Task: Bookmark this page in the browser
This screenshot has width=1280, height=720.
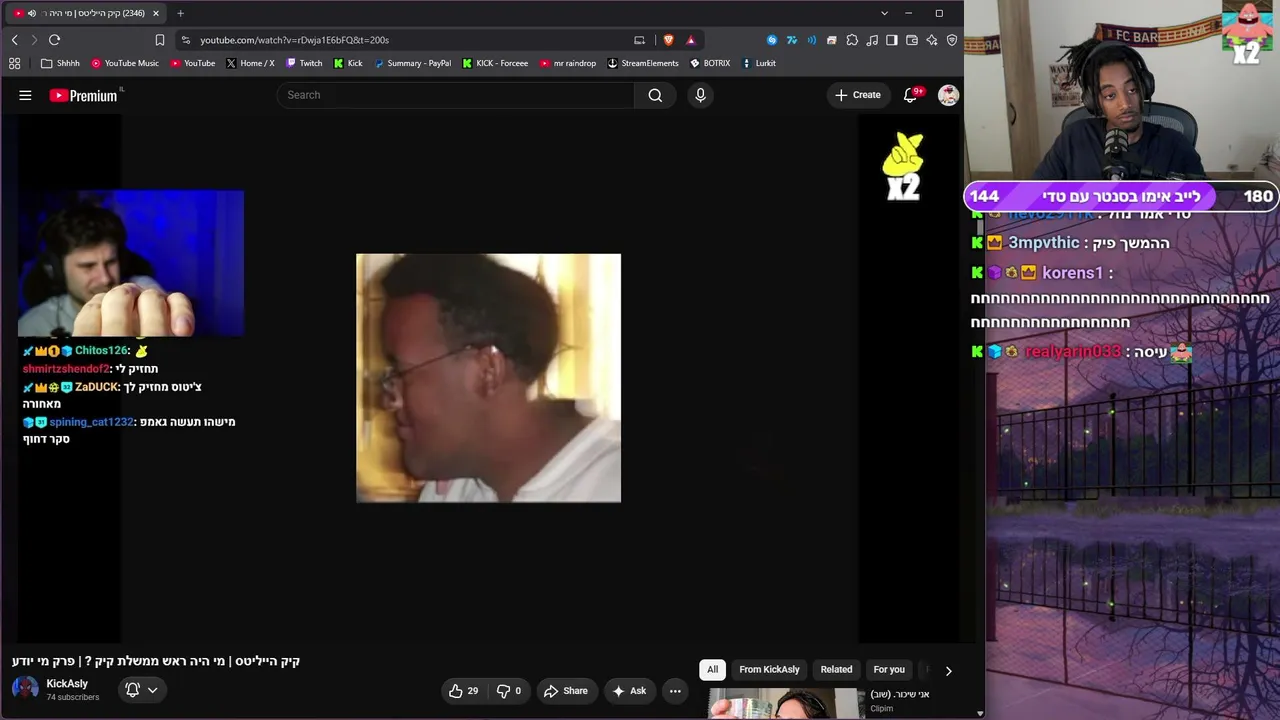Action: coord(160,40)
